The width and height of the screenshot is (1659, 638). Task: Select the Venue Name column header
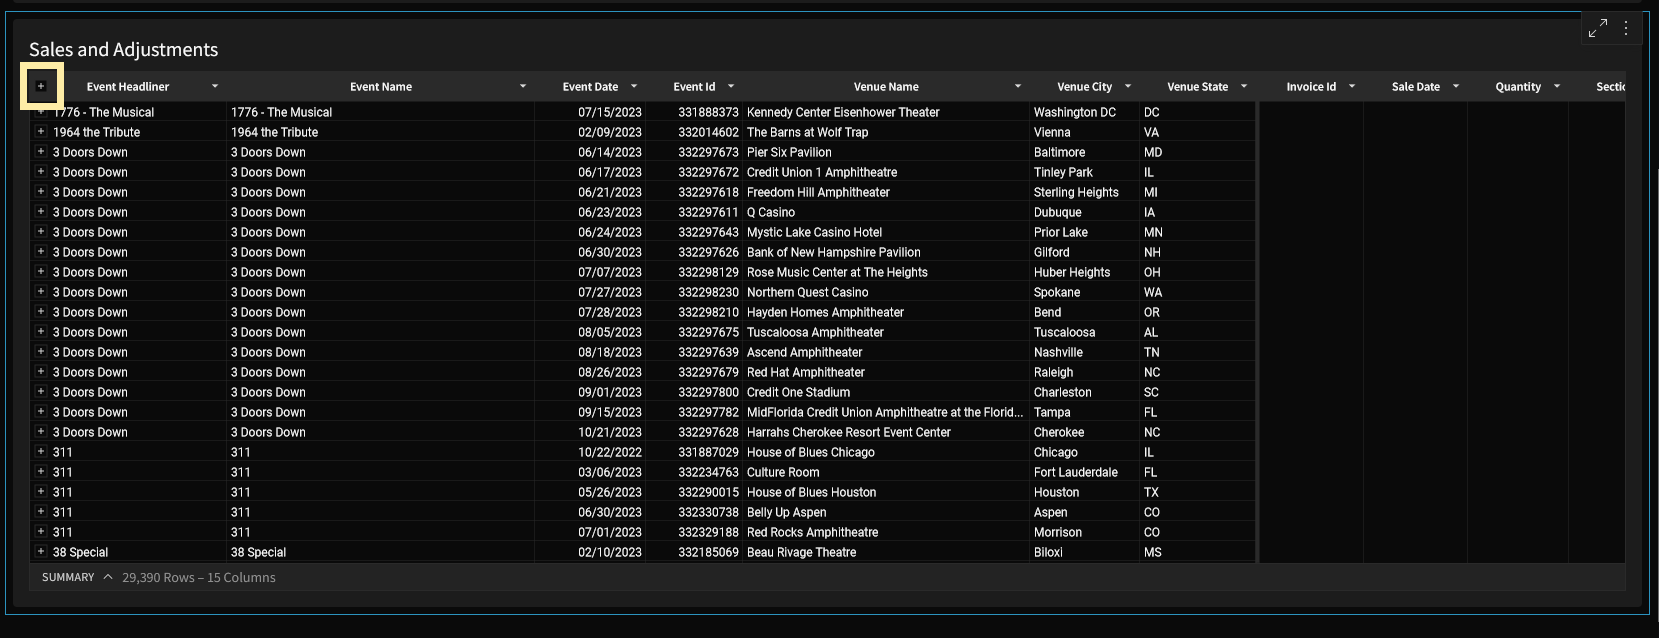point(886,87)
